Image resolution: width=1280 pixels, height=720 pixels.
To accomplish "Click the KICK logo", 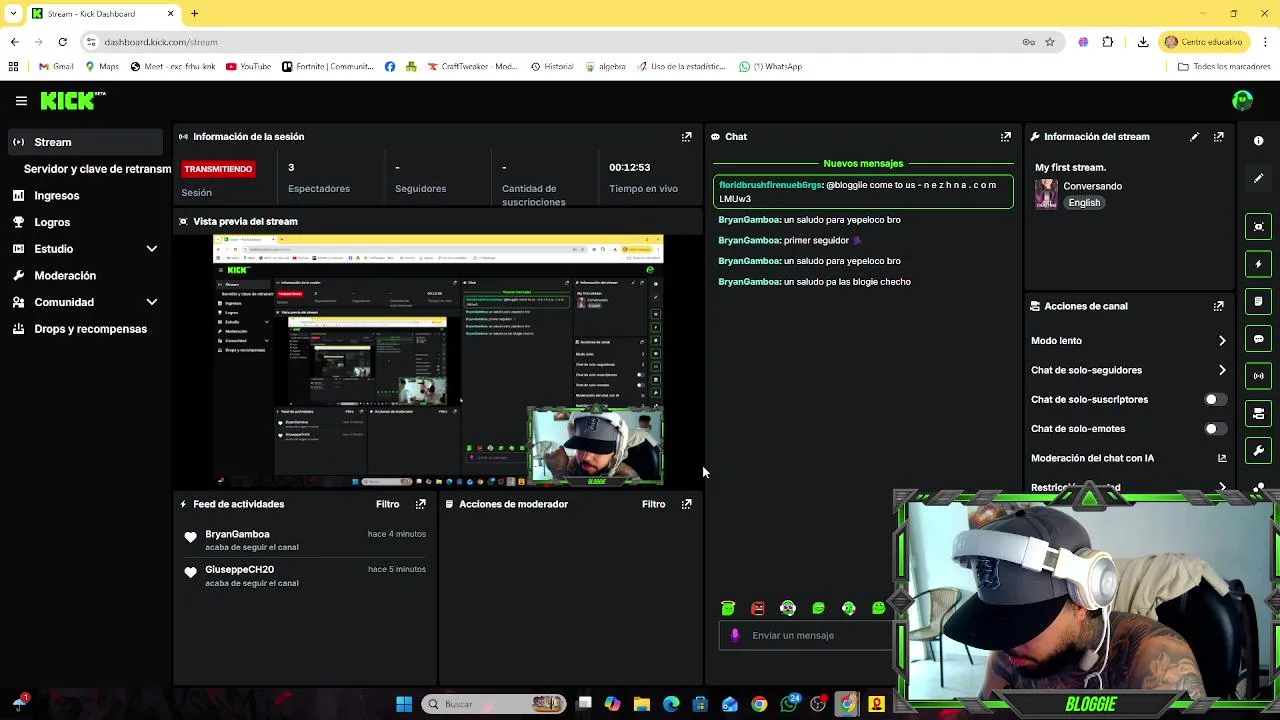I will pos(72,100).
